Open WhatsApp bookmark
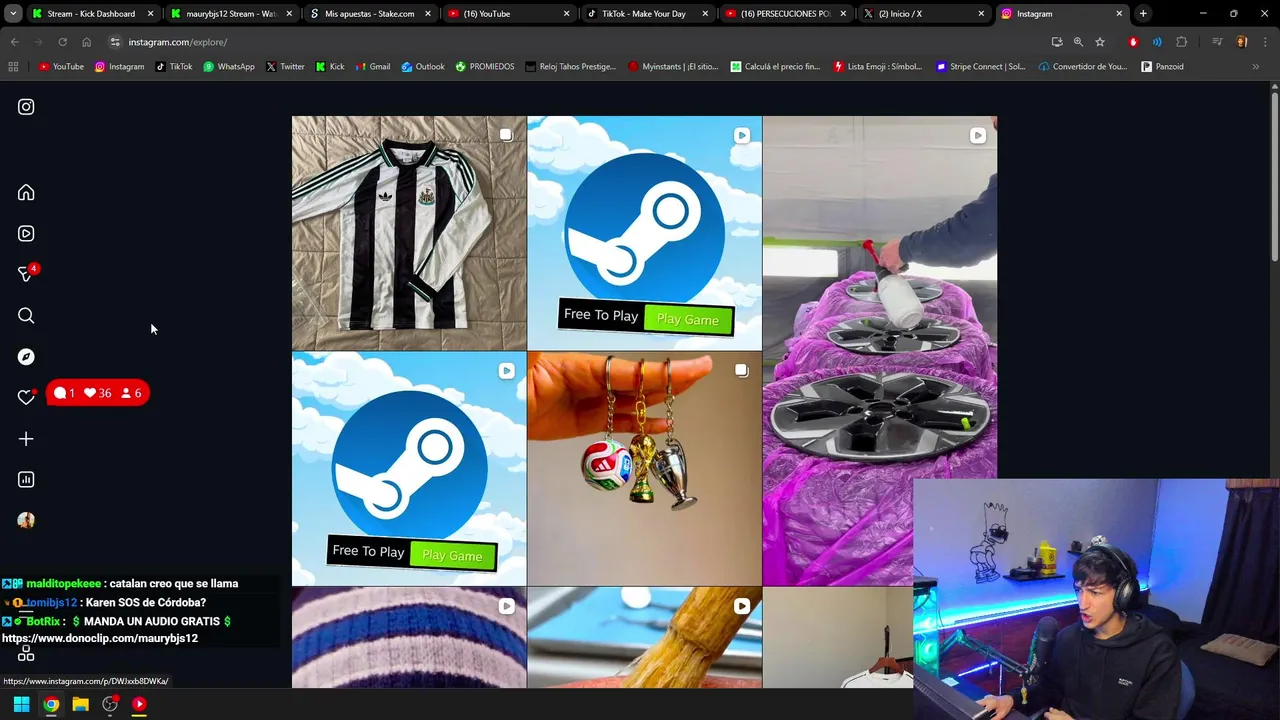The width and height of the screenshot is (1280, 720). coord(228,67)
